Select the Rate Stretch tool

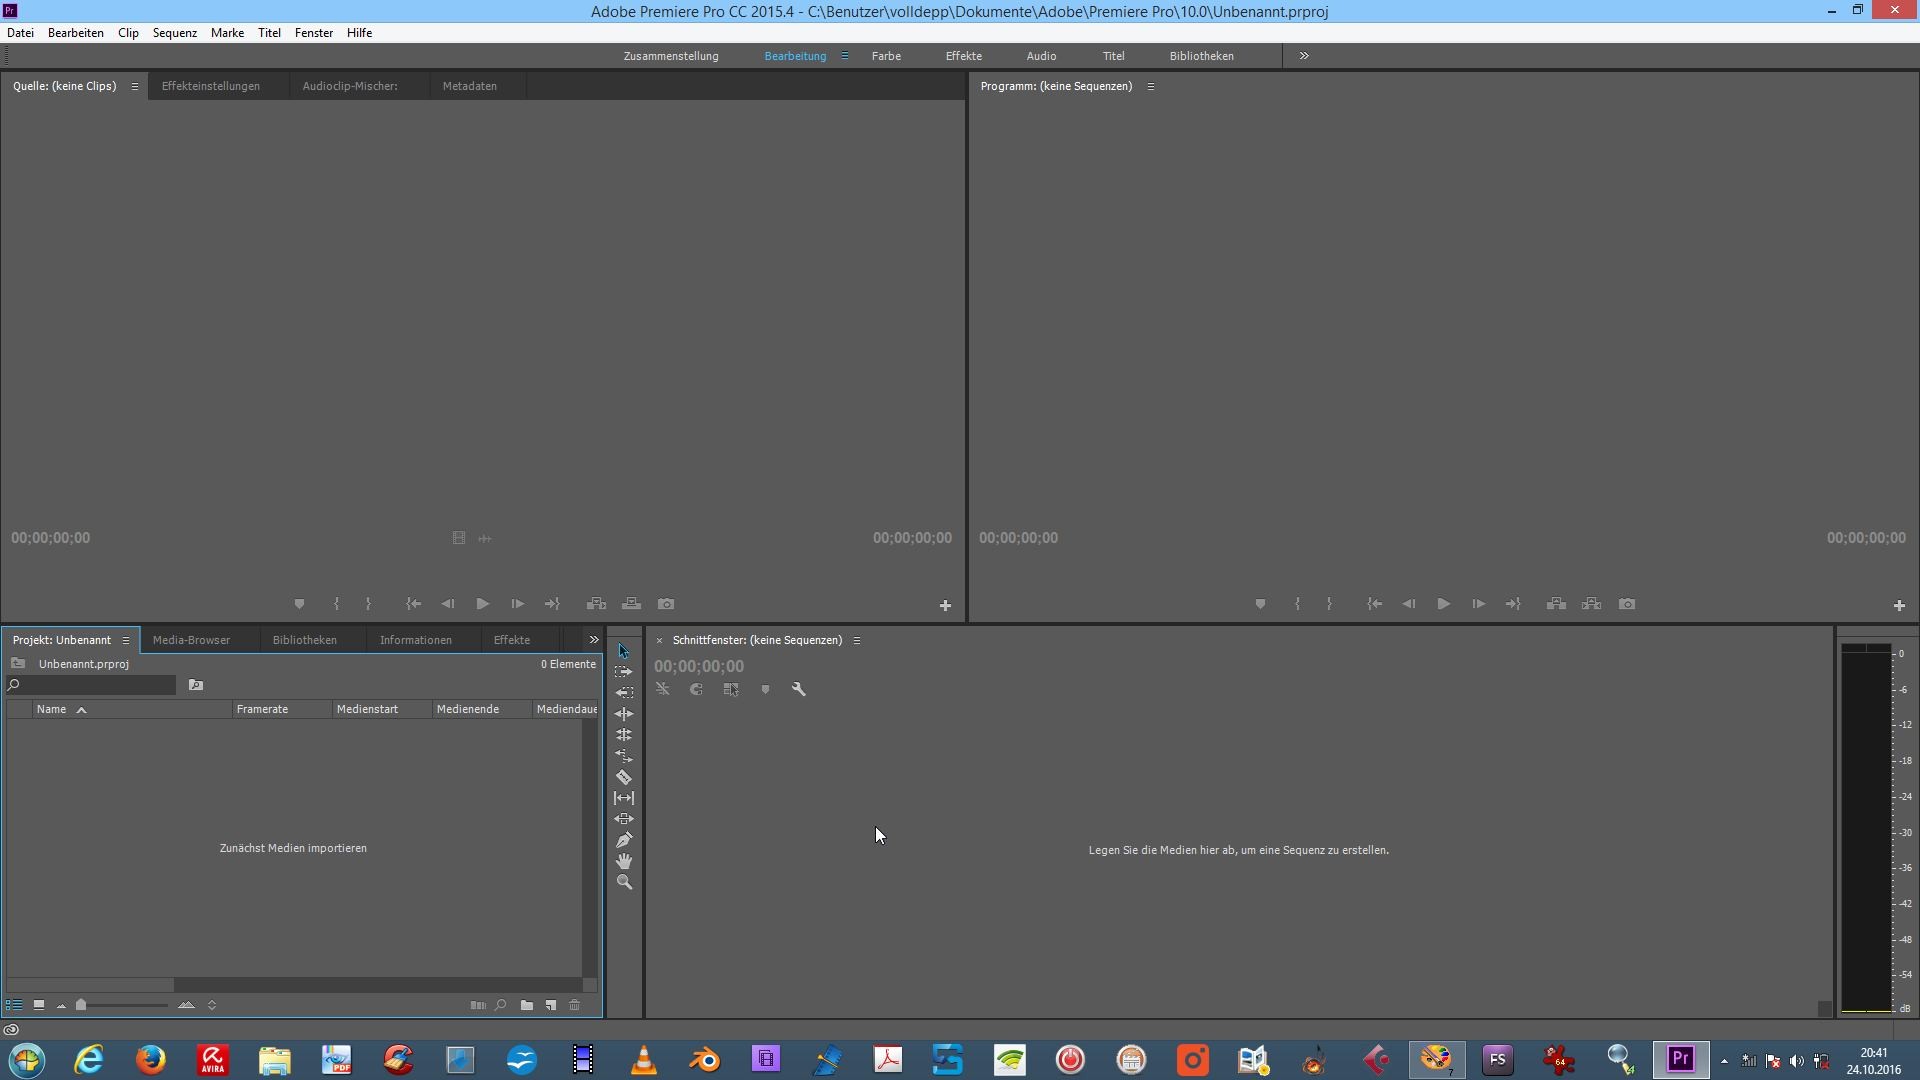point(624,756)
